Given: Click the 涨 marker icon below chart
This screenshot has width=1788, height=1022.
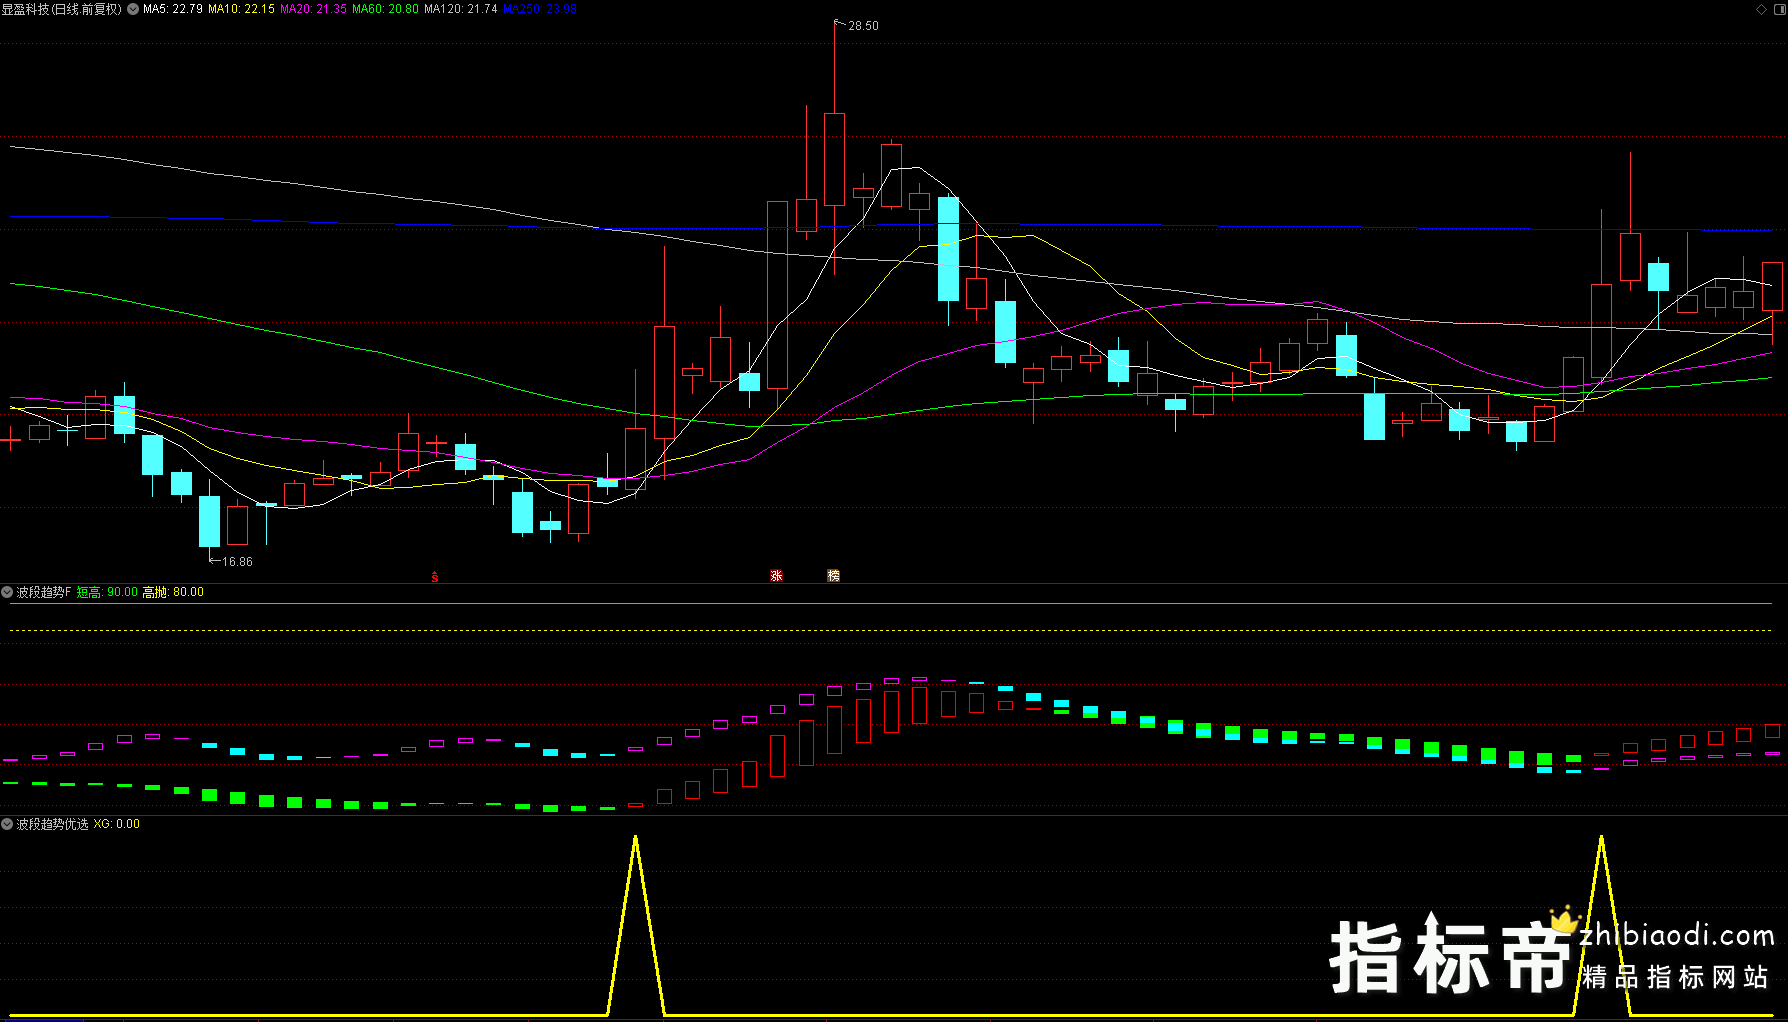Looking at the screenshot, I should tap(776, 576).
